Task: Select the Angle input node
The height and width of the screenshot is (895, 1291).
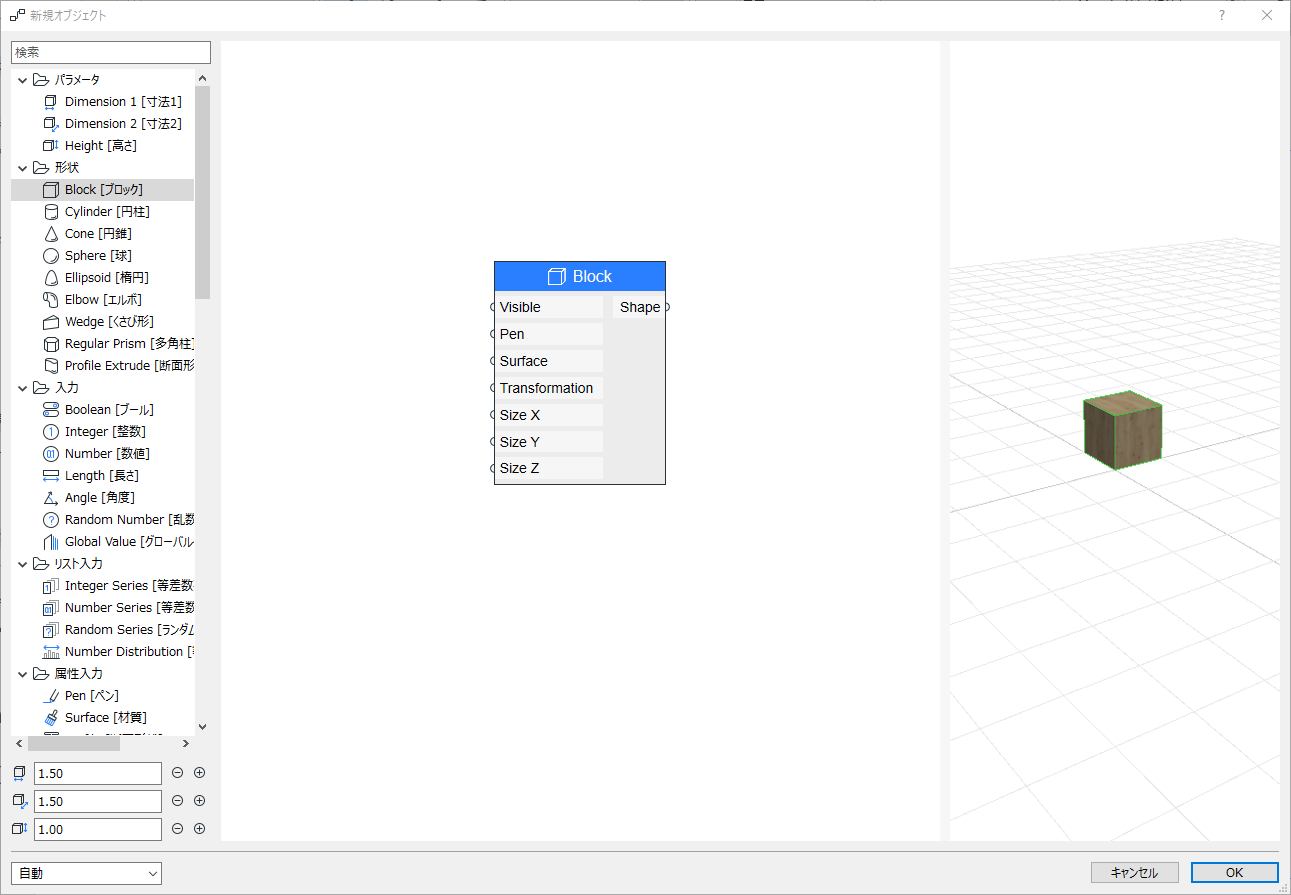Action: coord(95,497)
